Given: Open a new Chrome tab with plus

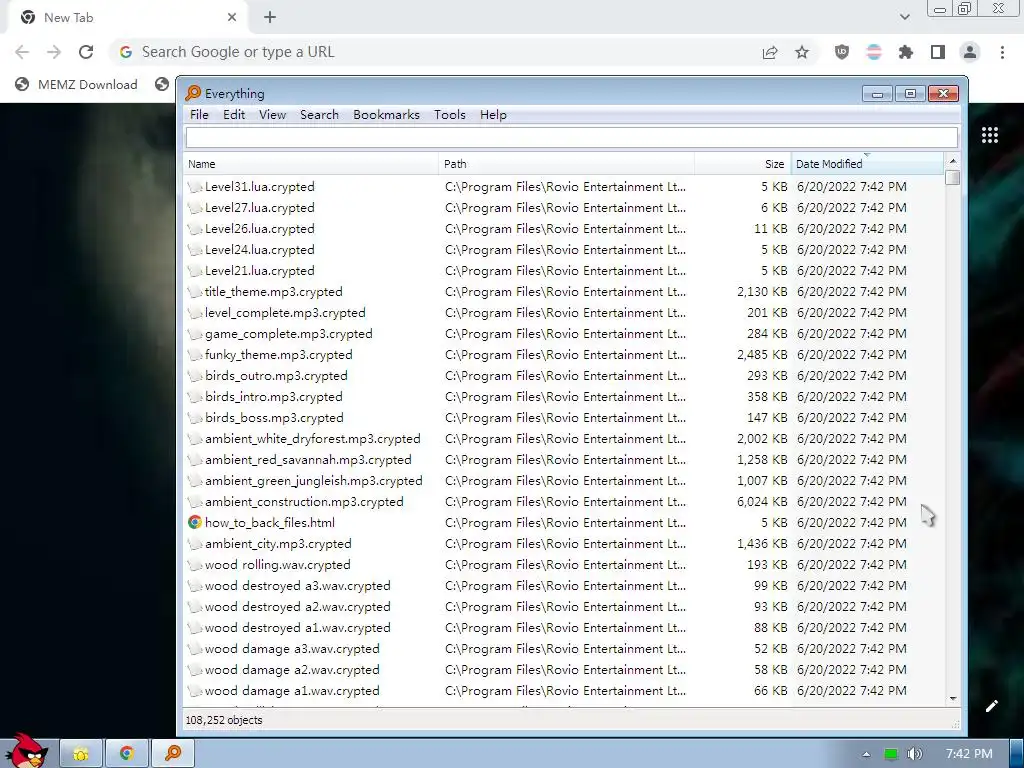Looking at the screenshot, I should point(270,18).
